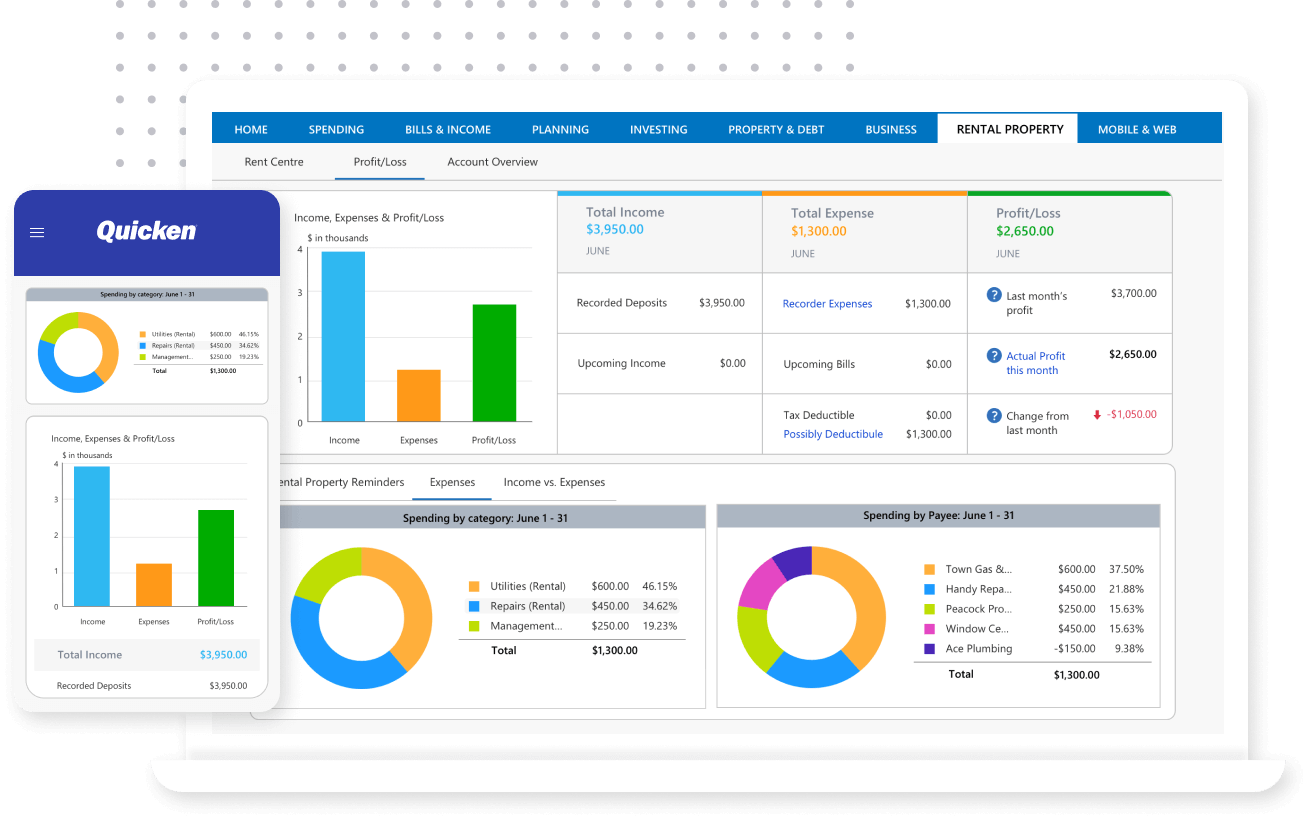Open the Rental Property tab

pos(1009,129)
